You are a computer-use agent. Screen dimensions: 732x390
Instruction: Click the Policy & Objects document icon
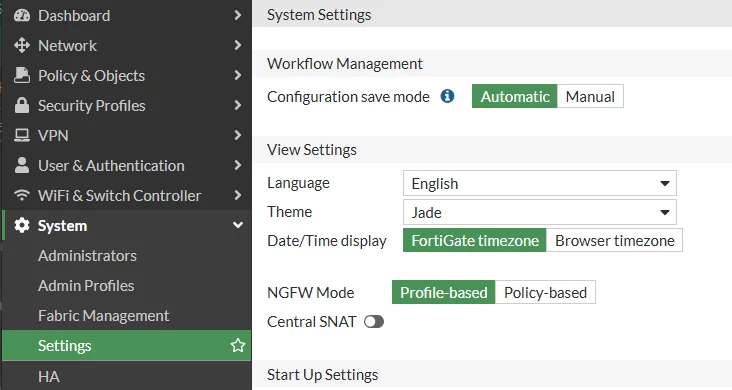tap(21, 75)
